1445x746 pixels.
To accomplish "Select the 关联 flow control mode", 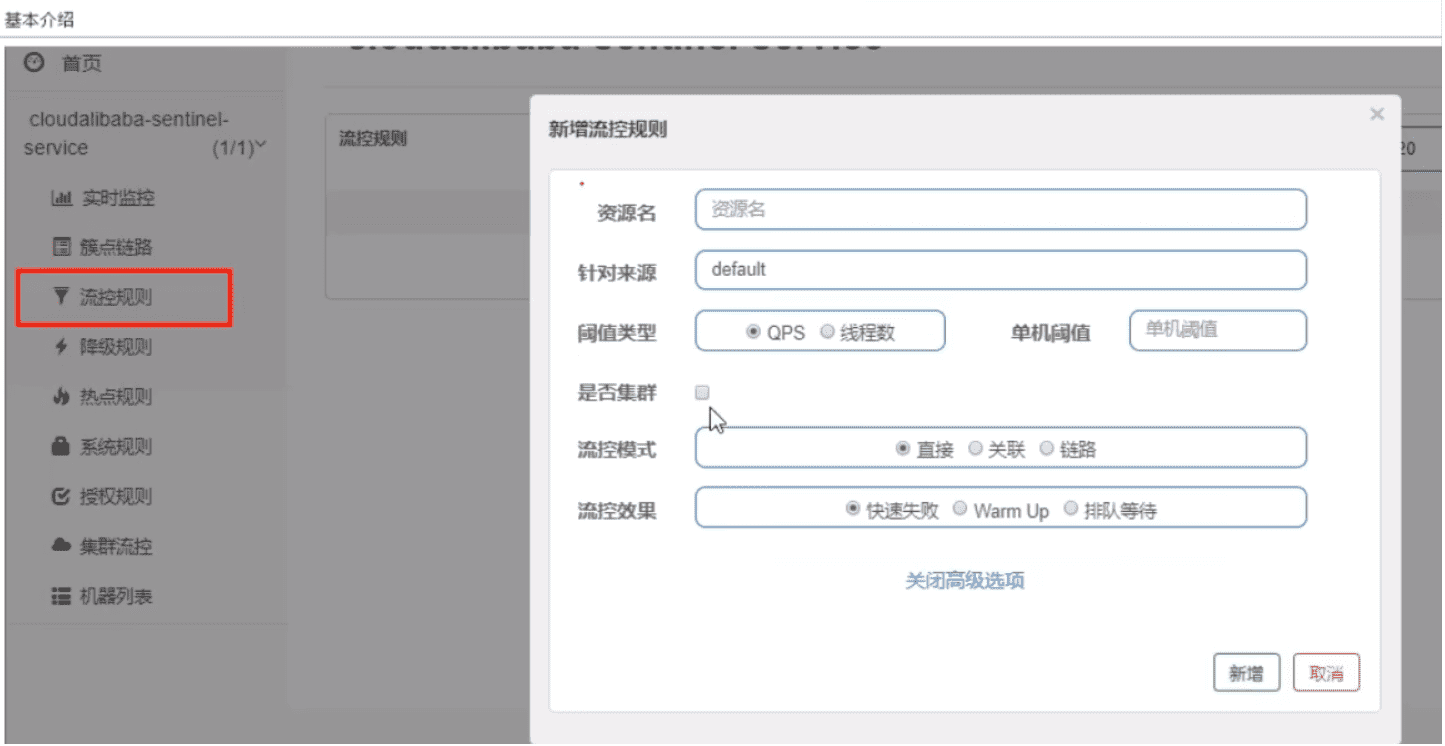I will point(976,449).
